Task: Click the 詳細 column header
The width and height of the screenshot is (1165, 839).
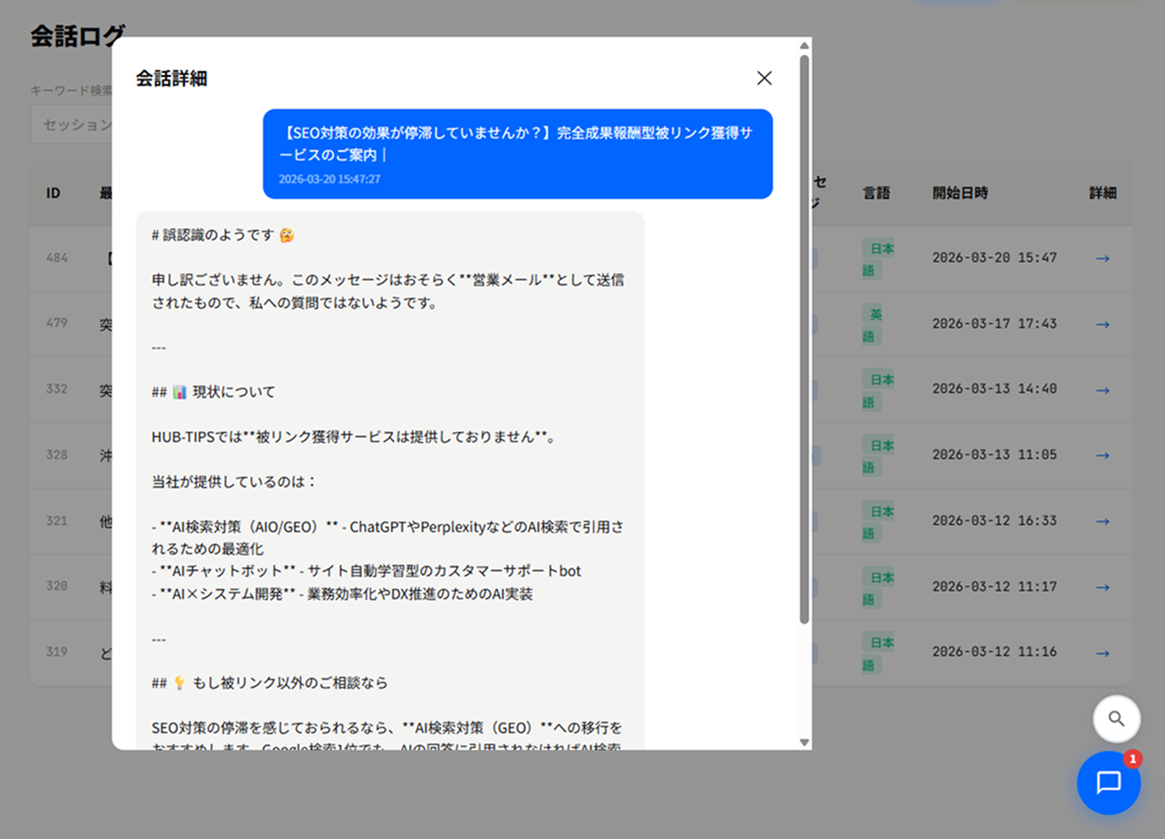Action: coord(1103,193)
